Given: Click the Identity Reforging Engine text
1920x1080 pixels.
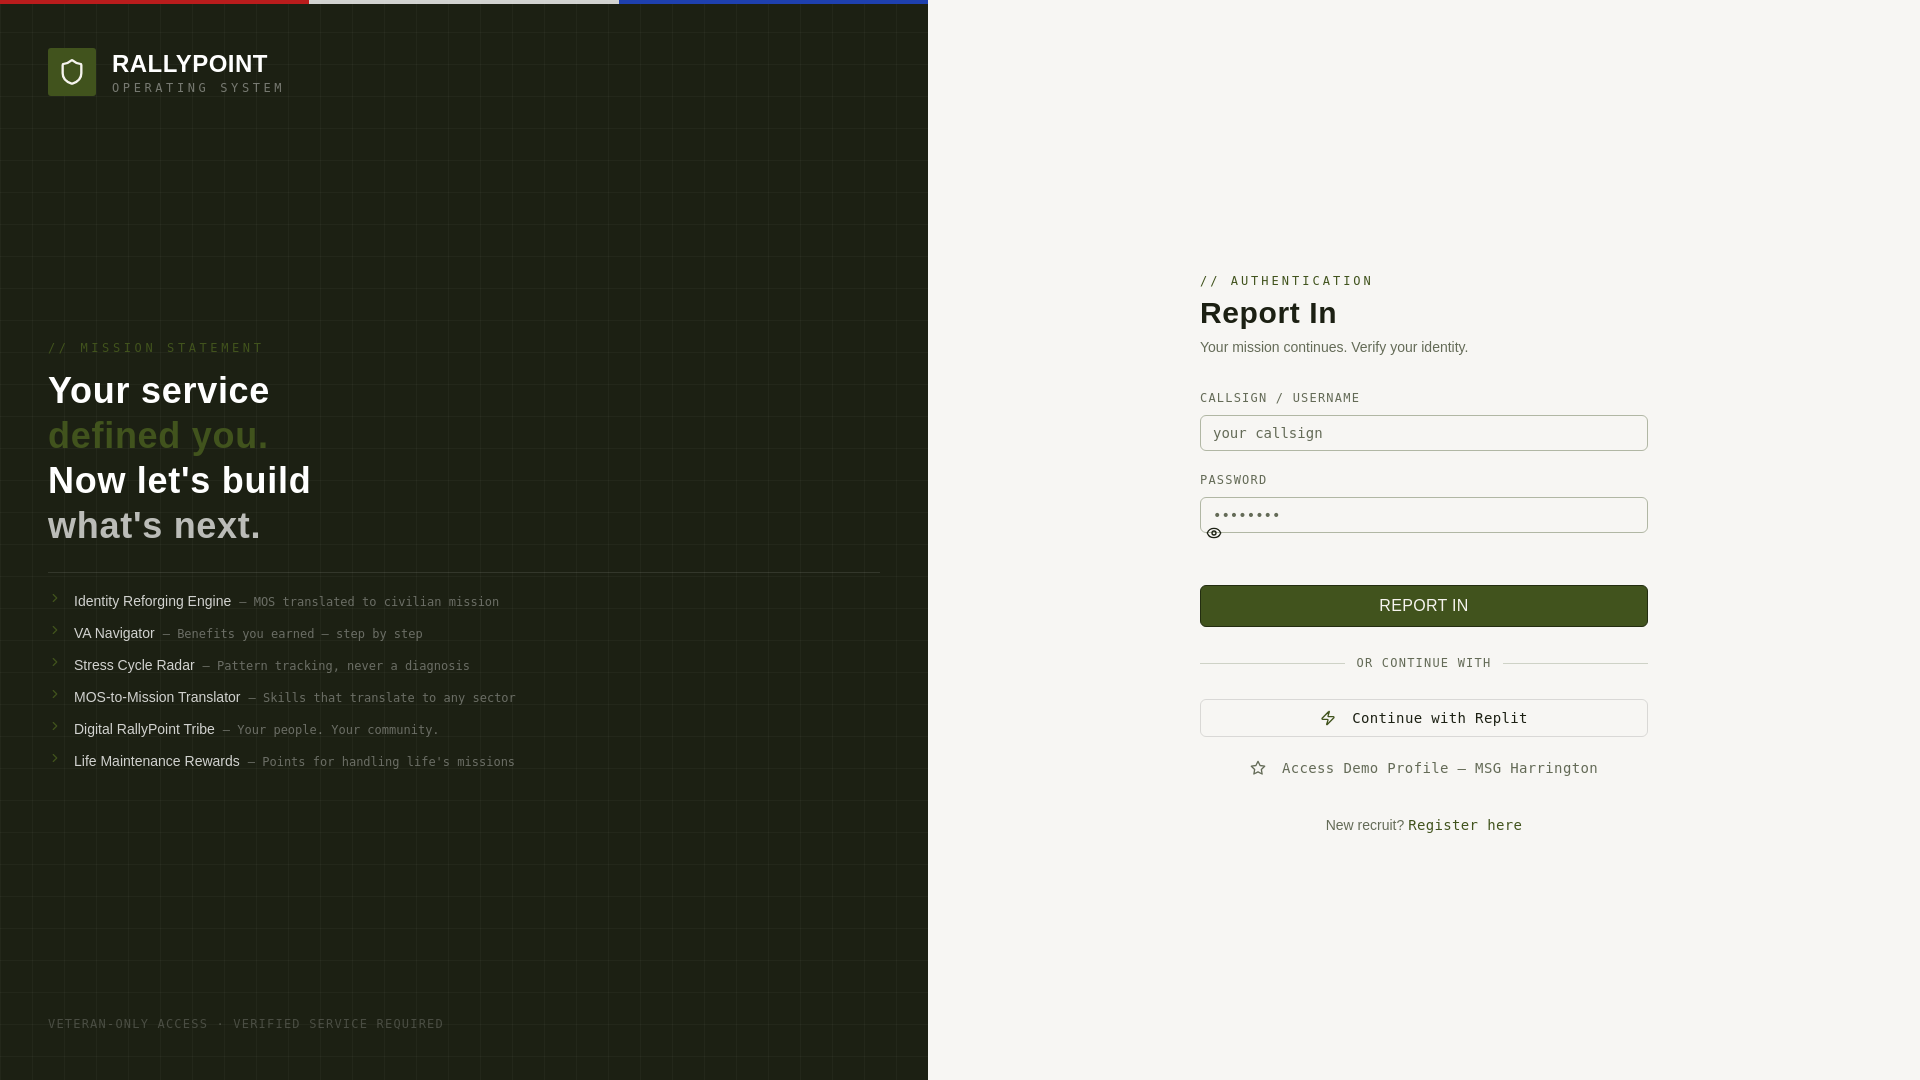Looking at the screenshot, I should (152, 601).
